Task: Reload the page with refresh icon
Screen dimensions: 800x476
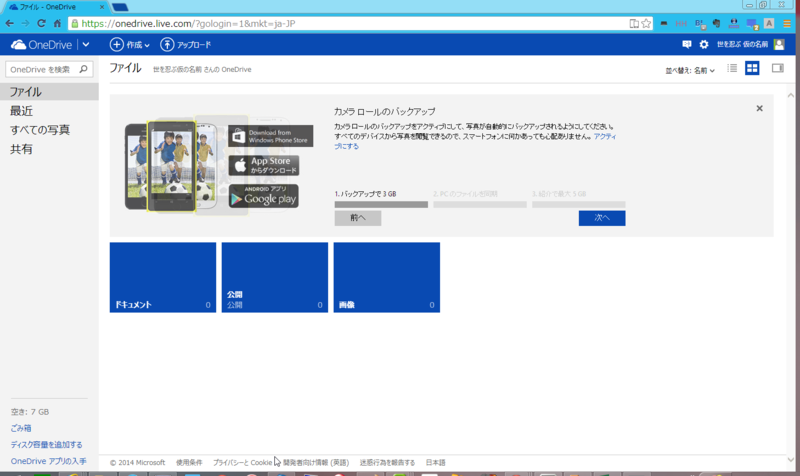Action: 41,23
